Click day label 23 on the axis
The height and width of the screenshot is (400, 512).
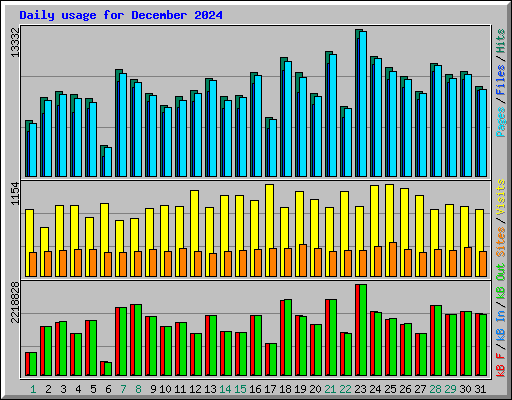click(360, 389)
